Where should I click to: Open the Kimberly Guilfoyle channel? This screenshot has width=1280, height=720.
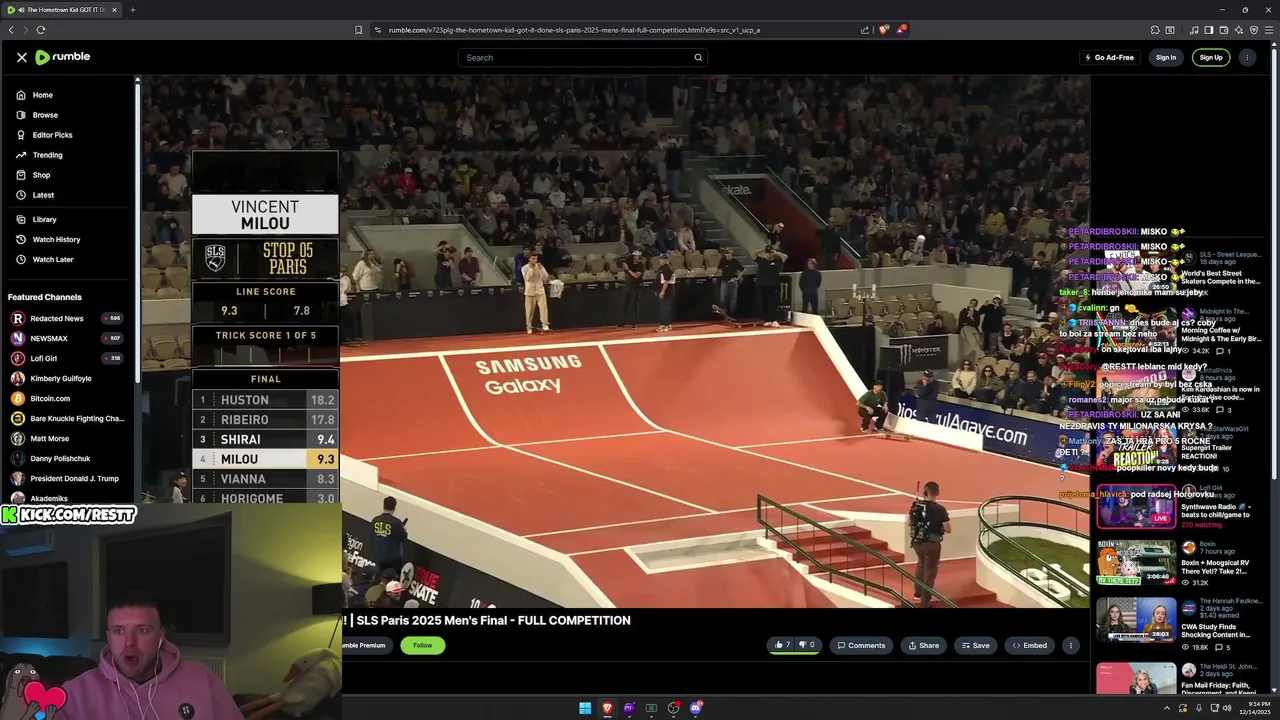point(60,378)
